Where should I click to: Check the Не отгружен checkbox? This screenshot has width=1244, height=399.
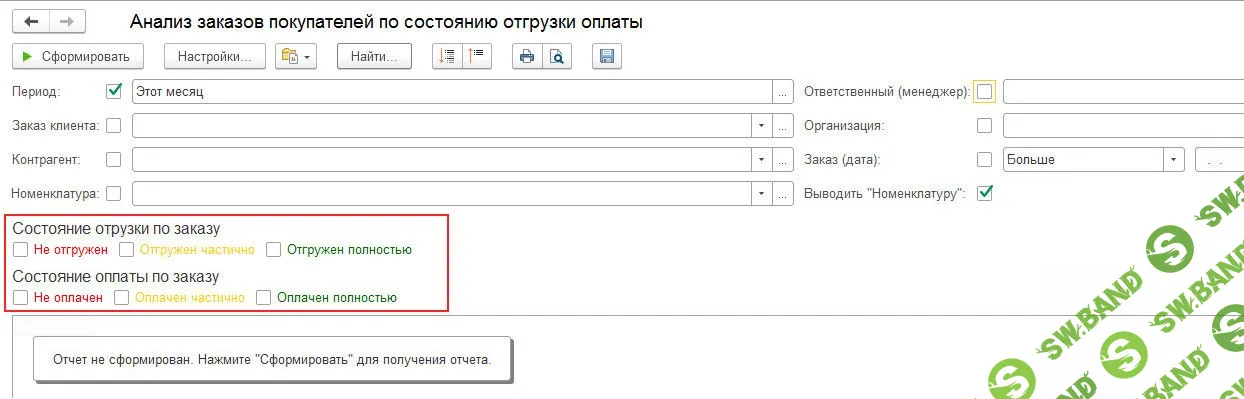click(21, 249)
